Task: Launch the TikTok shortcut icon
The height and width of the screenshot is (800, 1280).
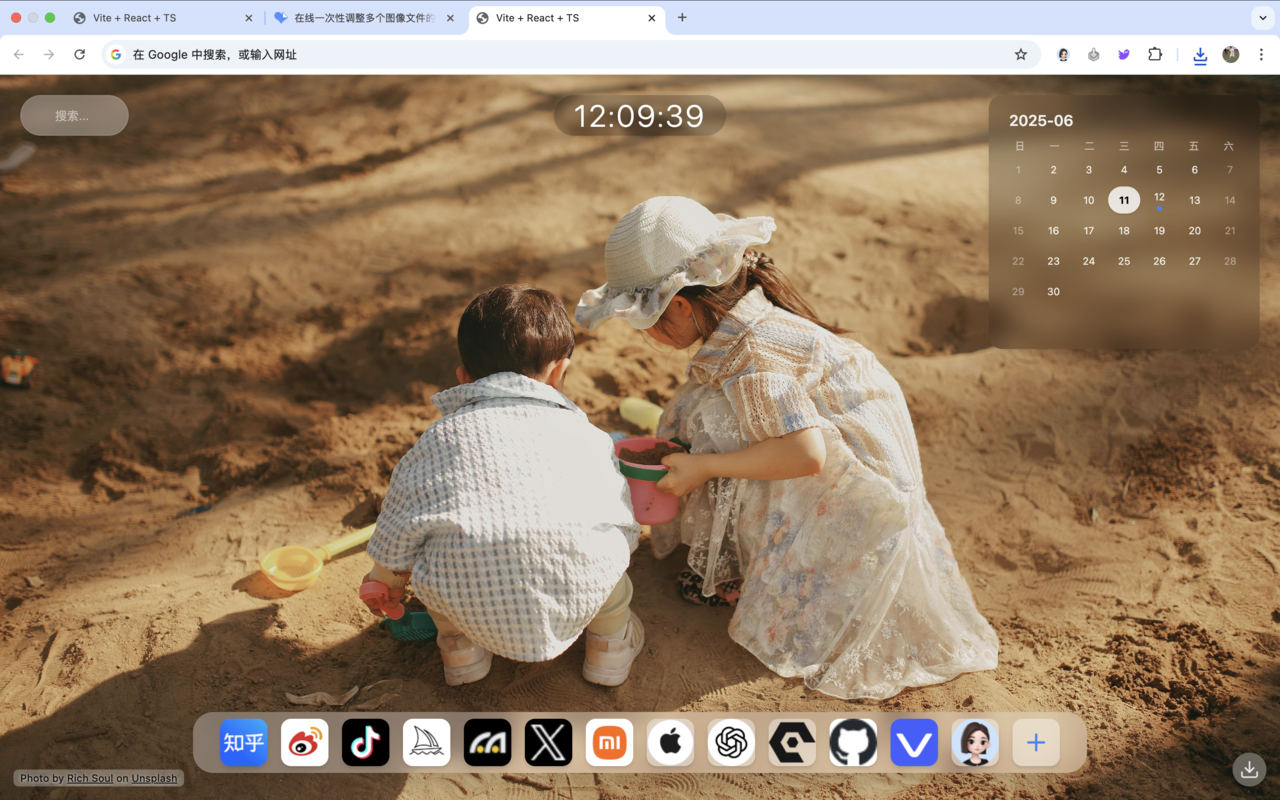Action: (366, 743)
